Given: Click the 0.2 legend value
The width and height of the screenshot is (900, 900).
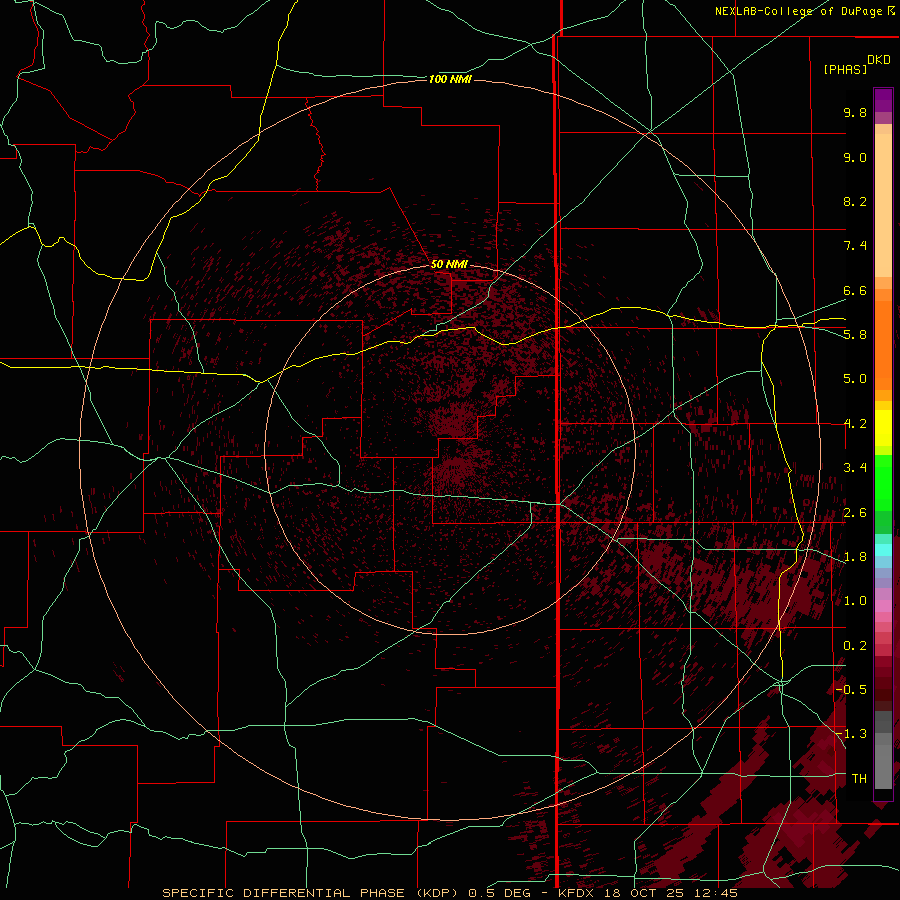Looking at the screenshot, I should pos(855,646).
